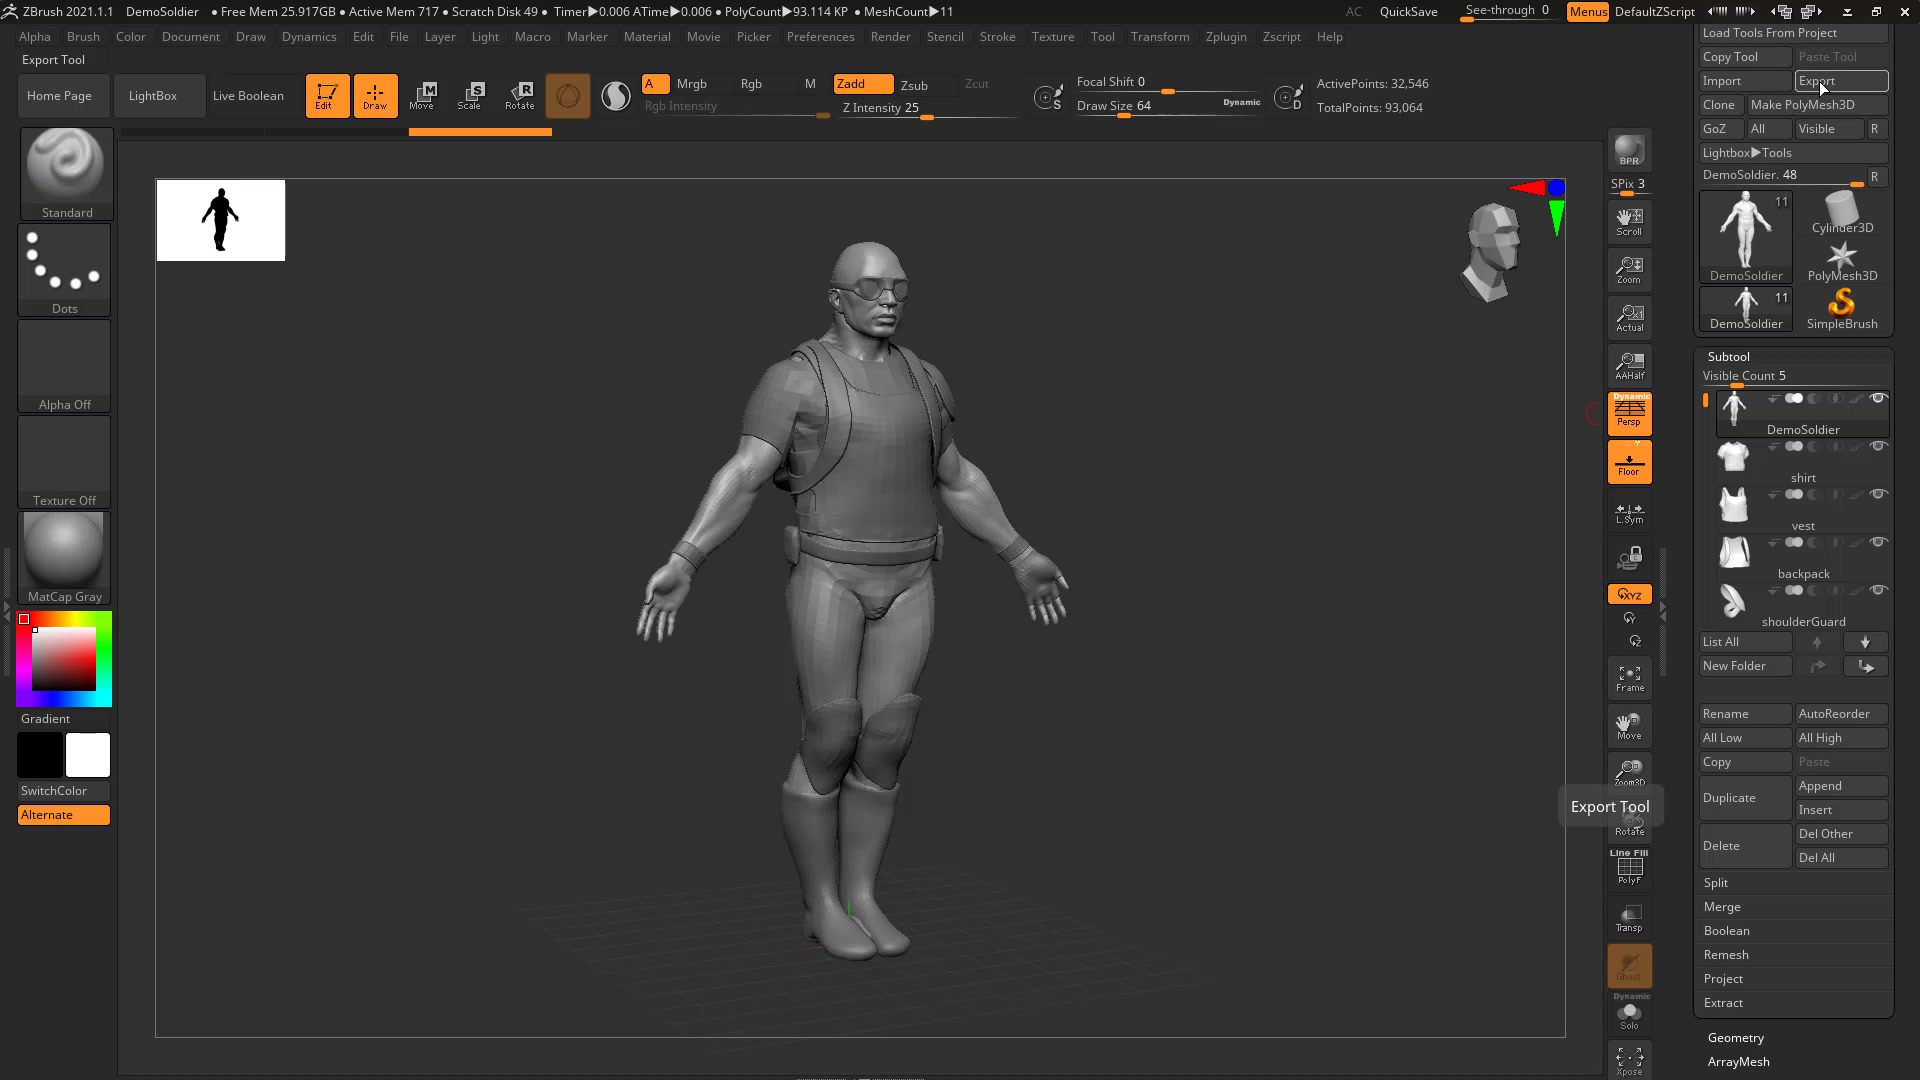Image resolution: width=1920 pixels, height=1080 pixels.
Task: Toggle Solo mode
Action: [x=1629, y=1014]
